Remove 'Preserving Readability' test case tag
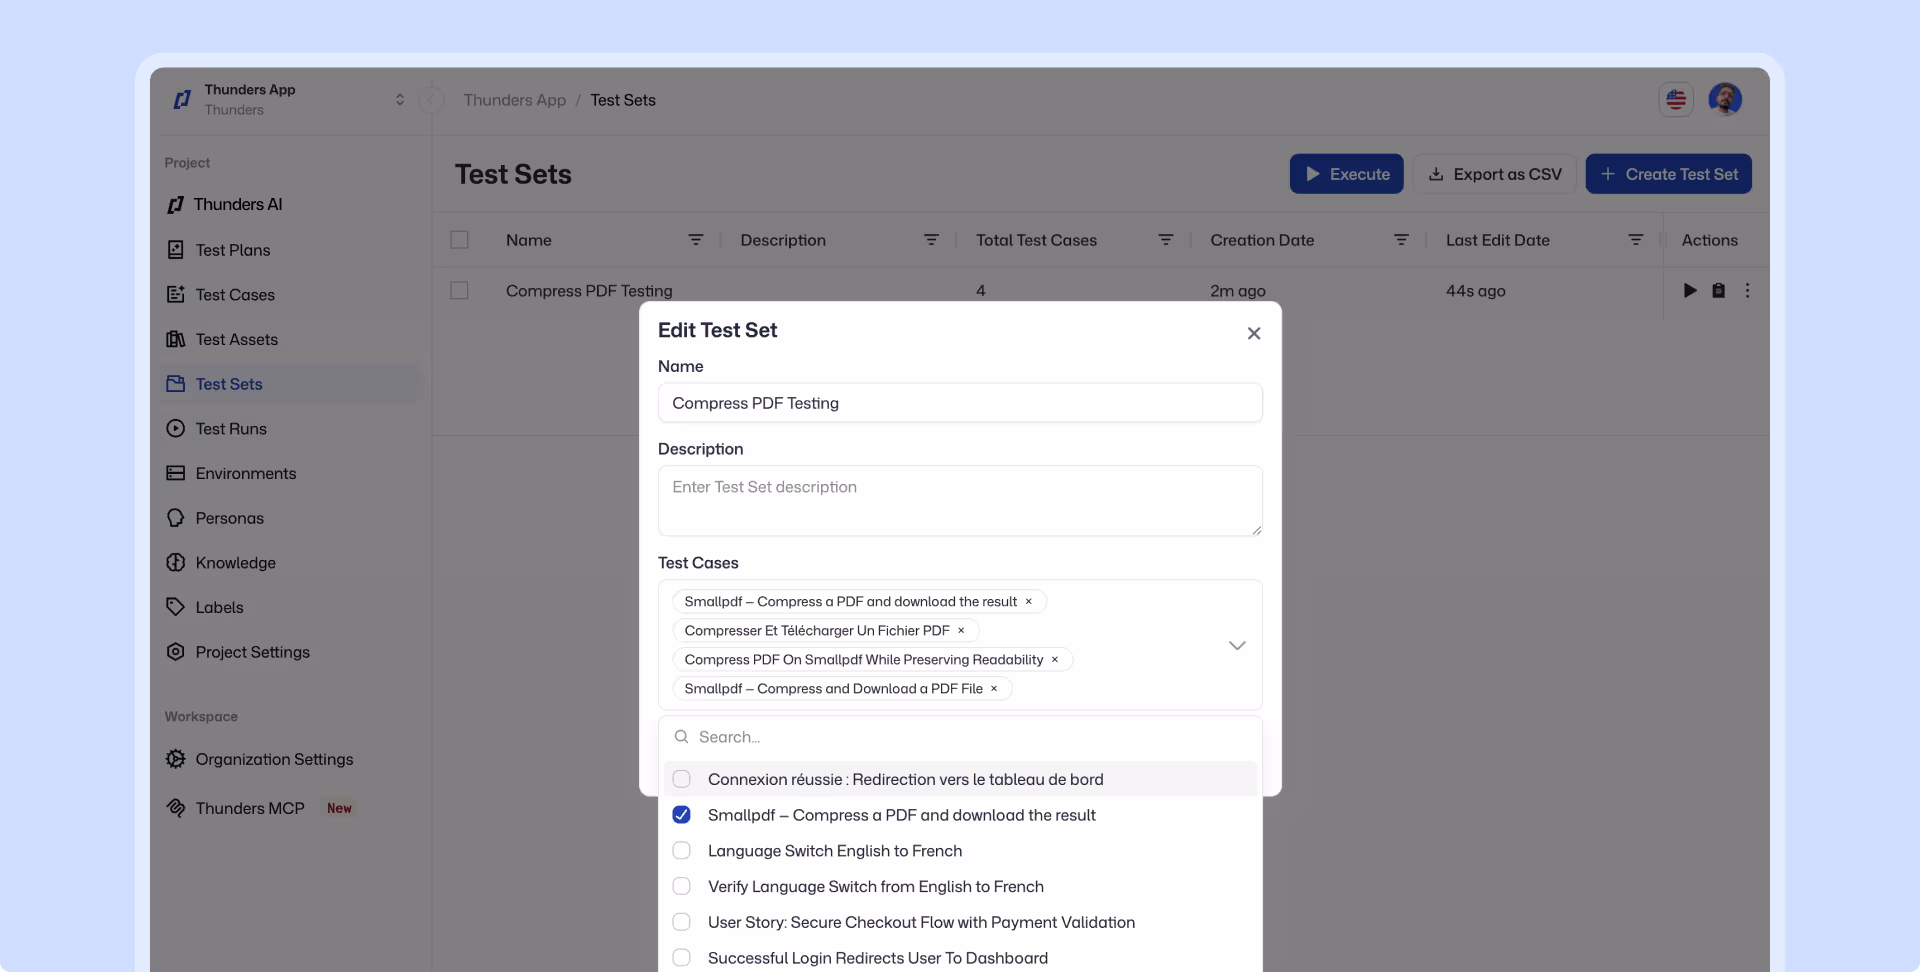The height and width of the screenshot is (972, 1920). click(x=1054, y=660)
